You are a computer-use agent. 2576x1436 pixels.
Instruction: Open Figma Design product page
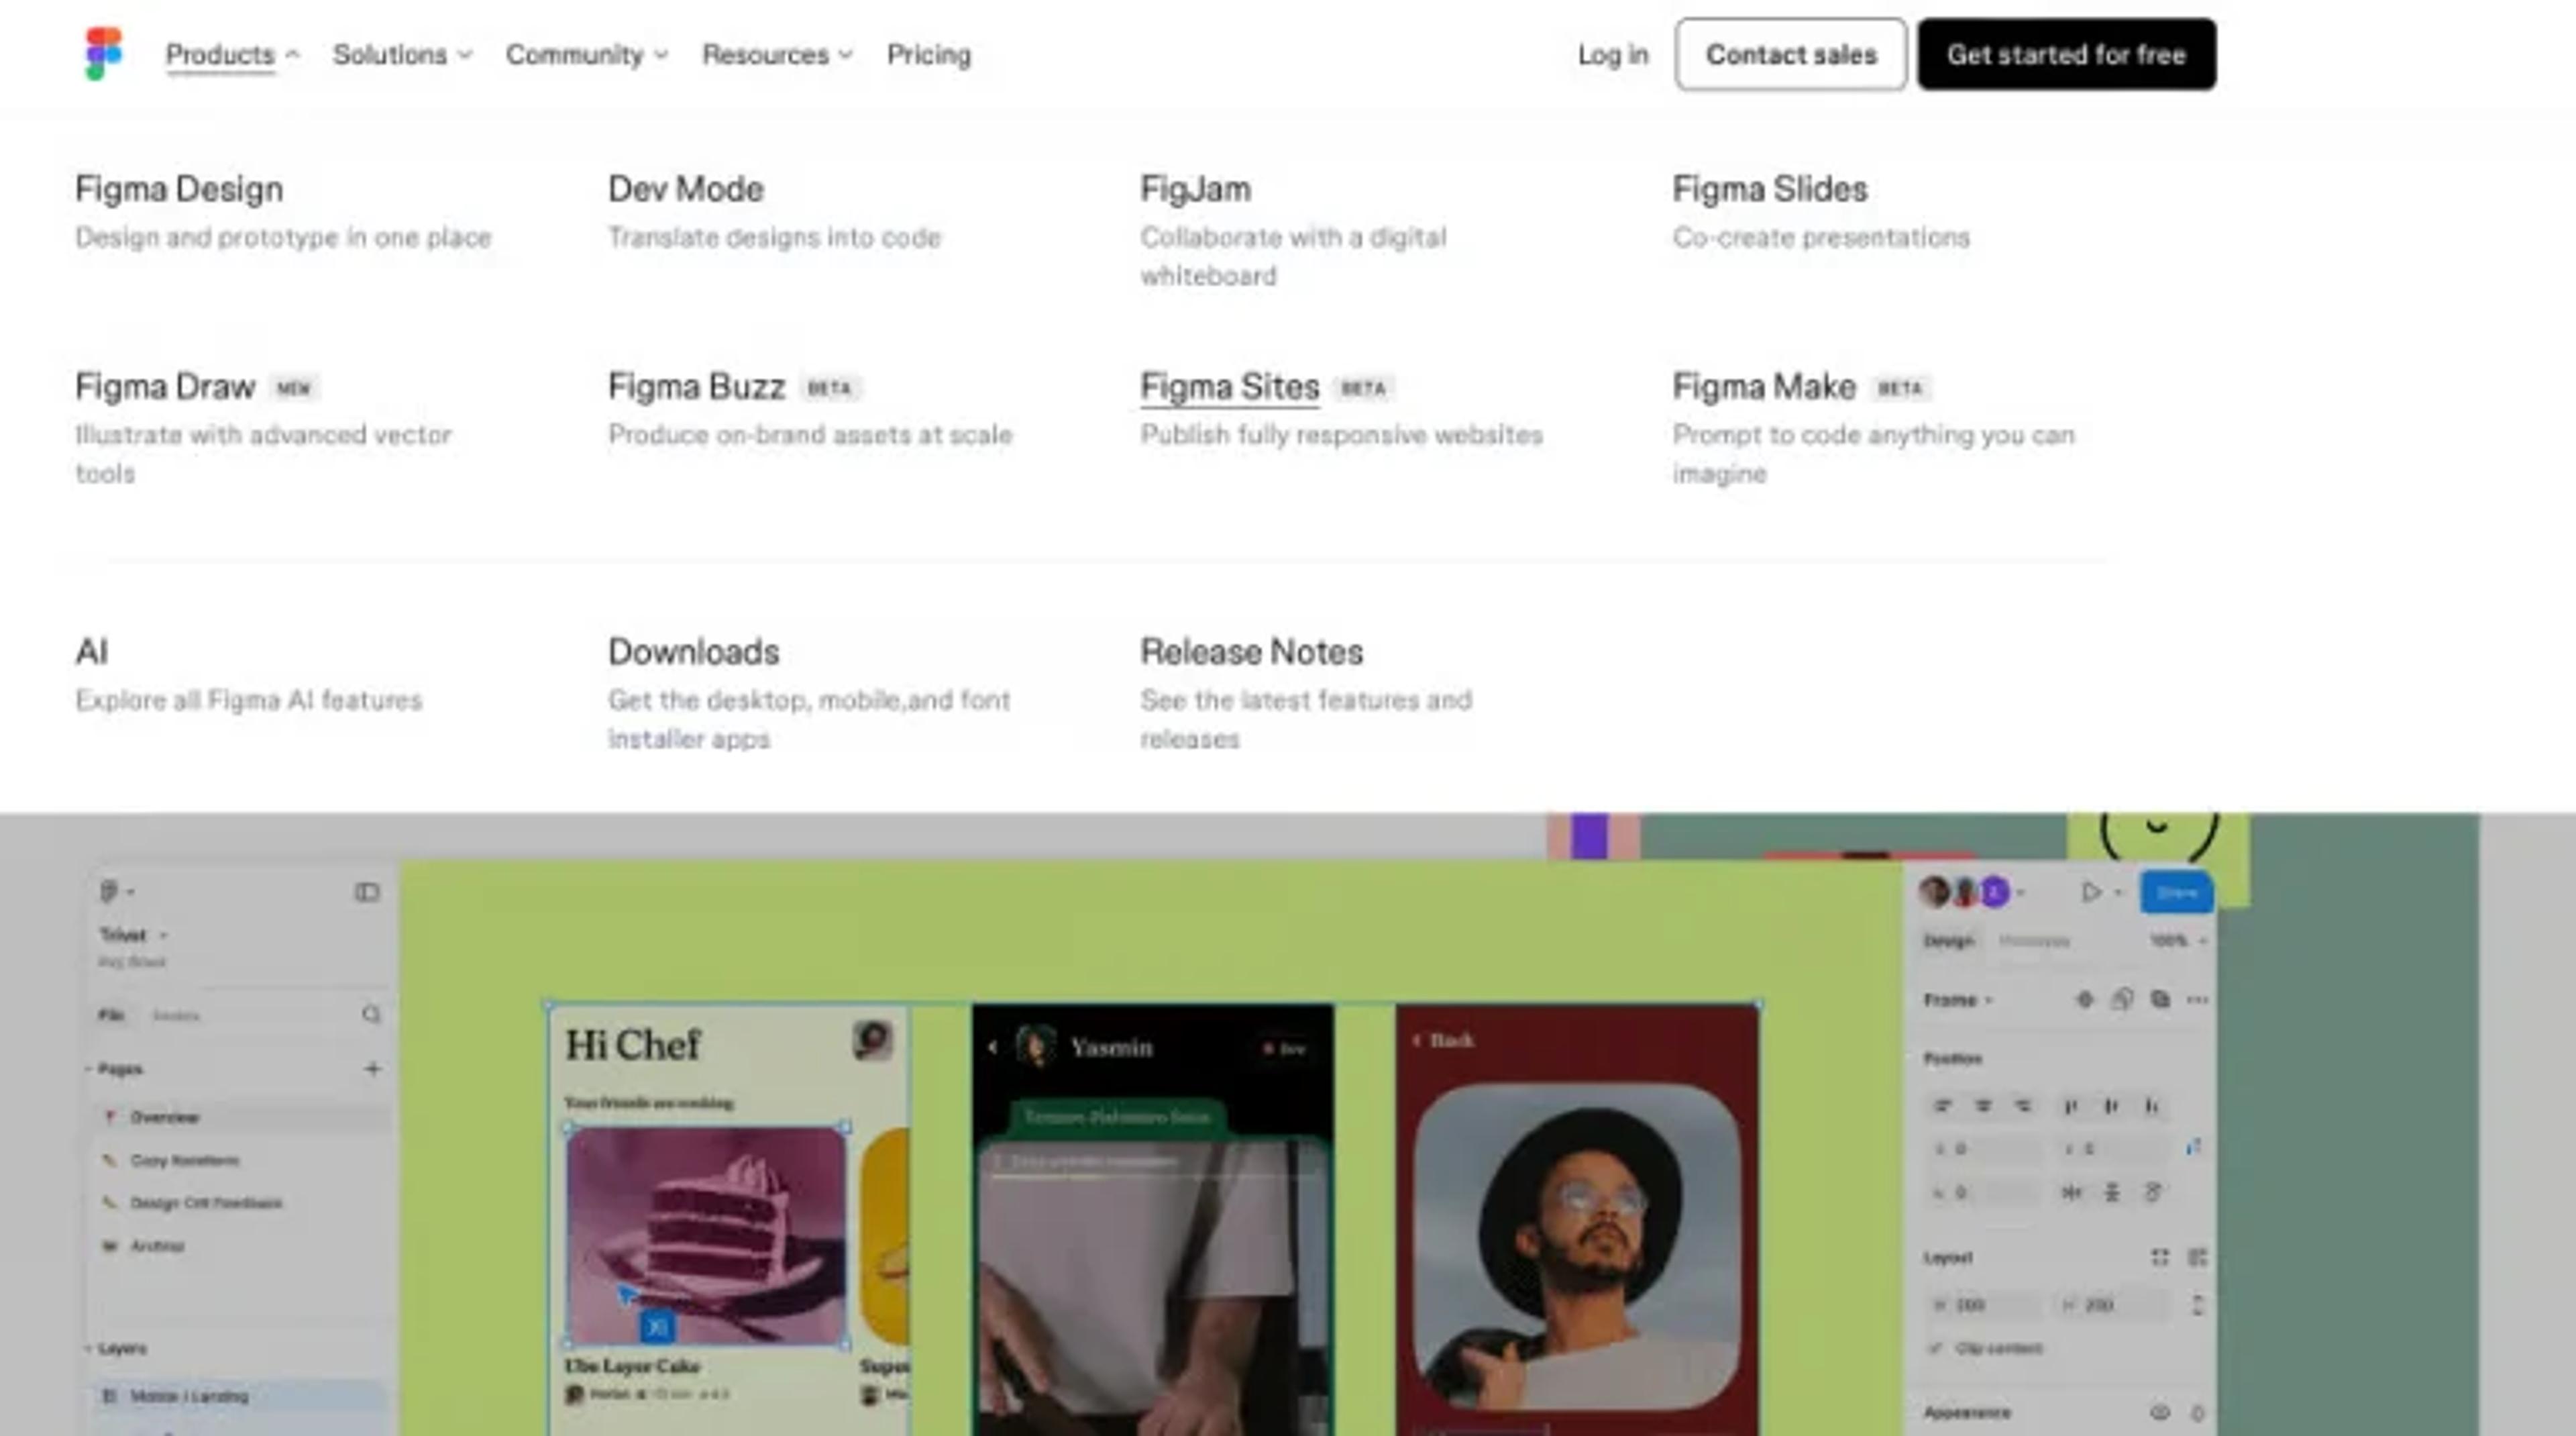pyautogui.click(x=179, y=189)
